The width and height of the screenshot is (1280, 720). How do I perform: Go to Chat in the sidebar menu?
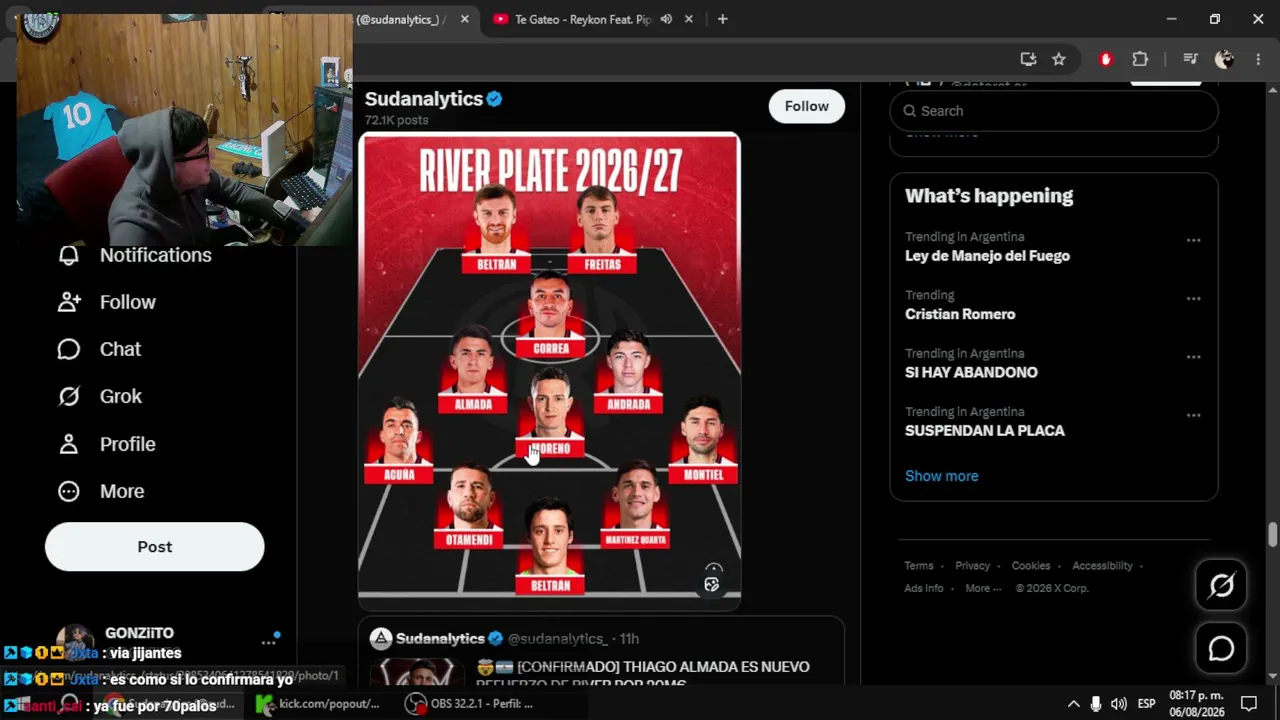click(x=120, y=349)
